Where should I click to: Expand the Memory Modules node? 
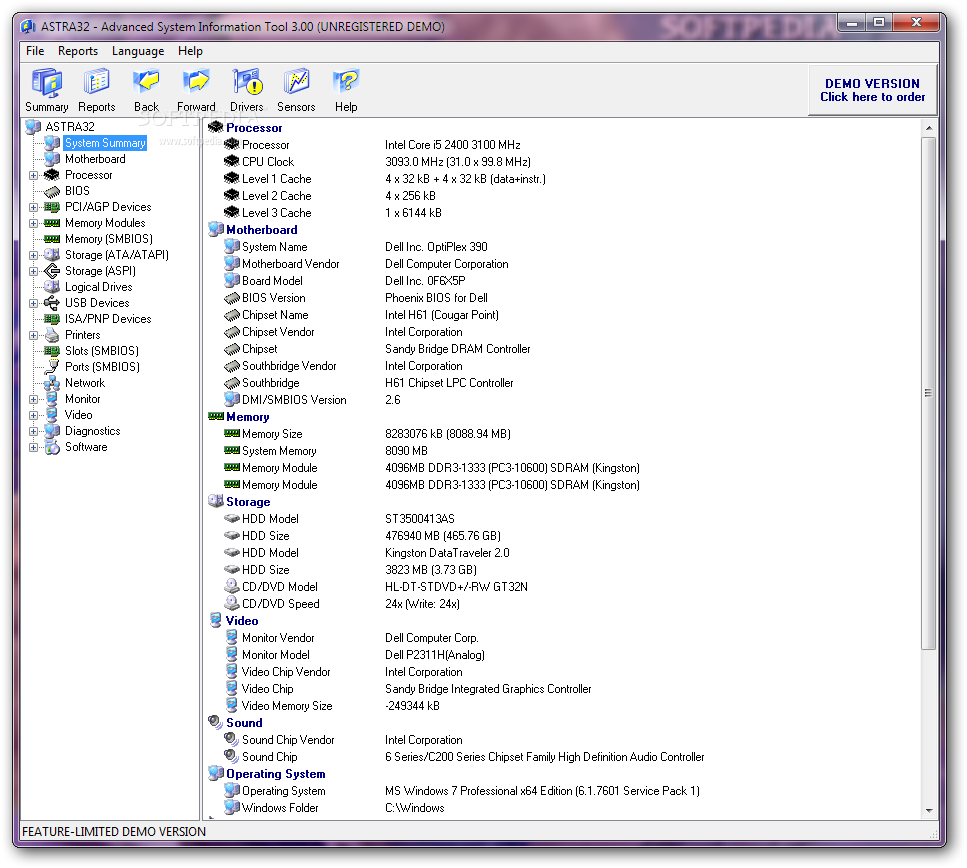[x=33, y=223]
